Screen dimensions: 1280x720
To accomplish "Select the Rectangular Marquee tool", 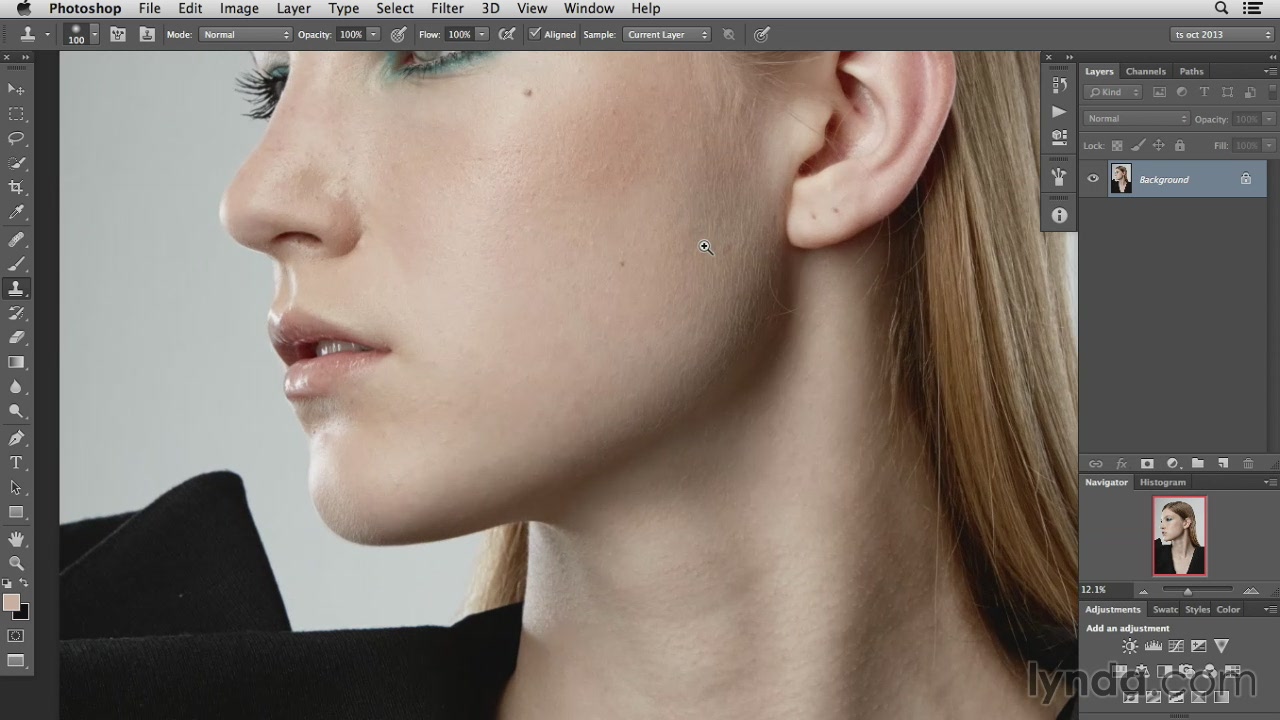I will (x=16, y=114).
